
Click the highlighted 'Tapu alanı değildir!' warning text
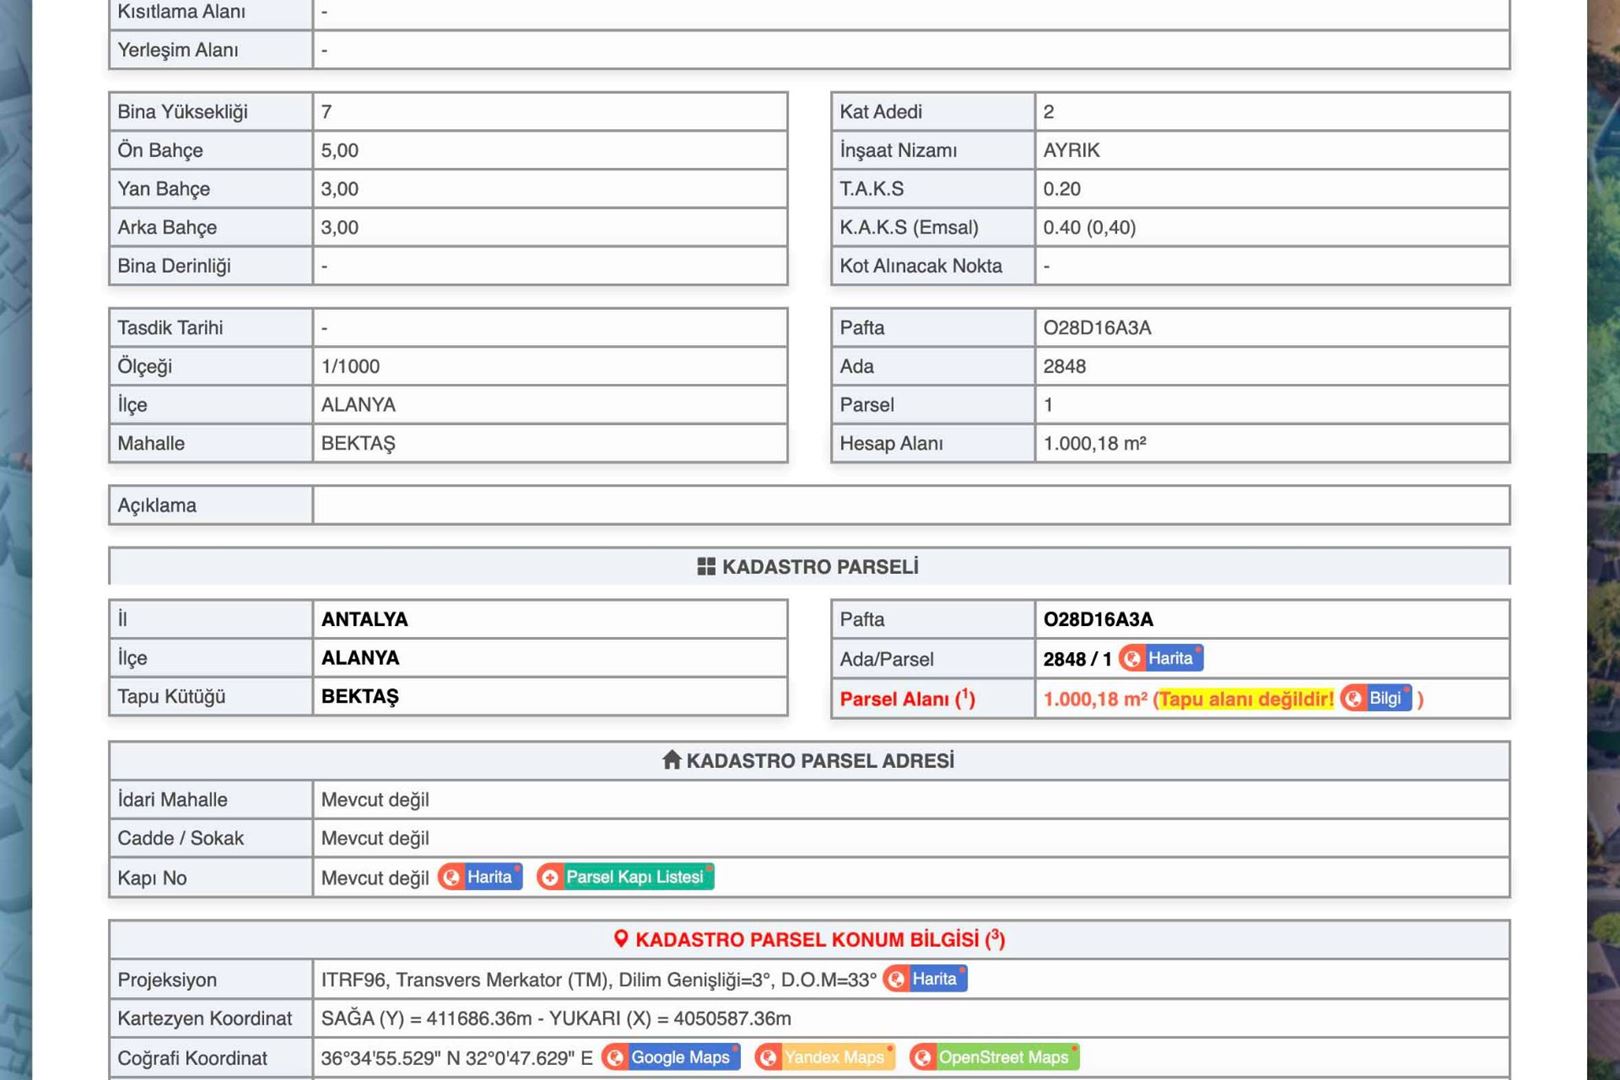pyautogui.click(x=1246, y=699)
